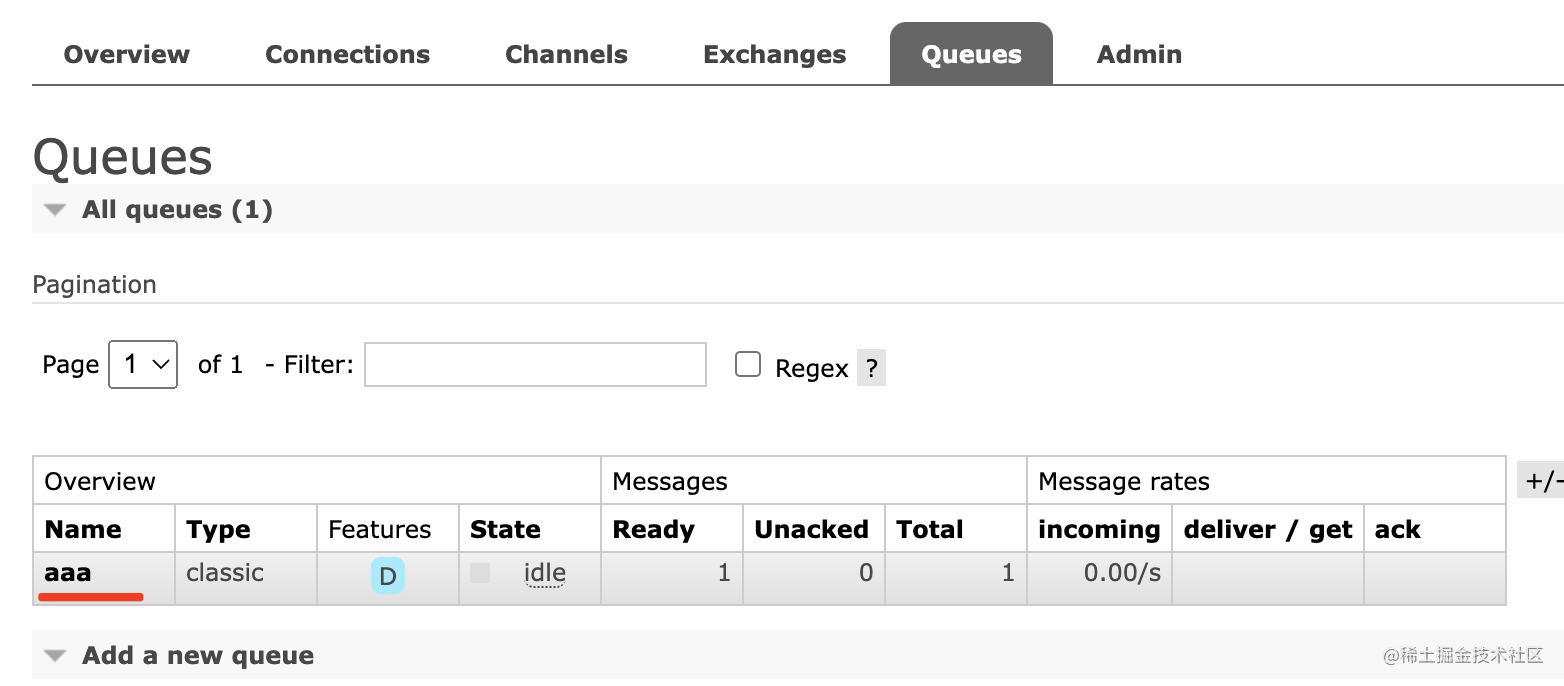
Task: Click the Regex help question mark
Action: click(871, 368)
